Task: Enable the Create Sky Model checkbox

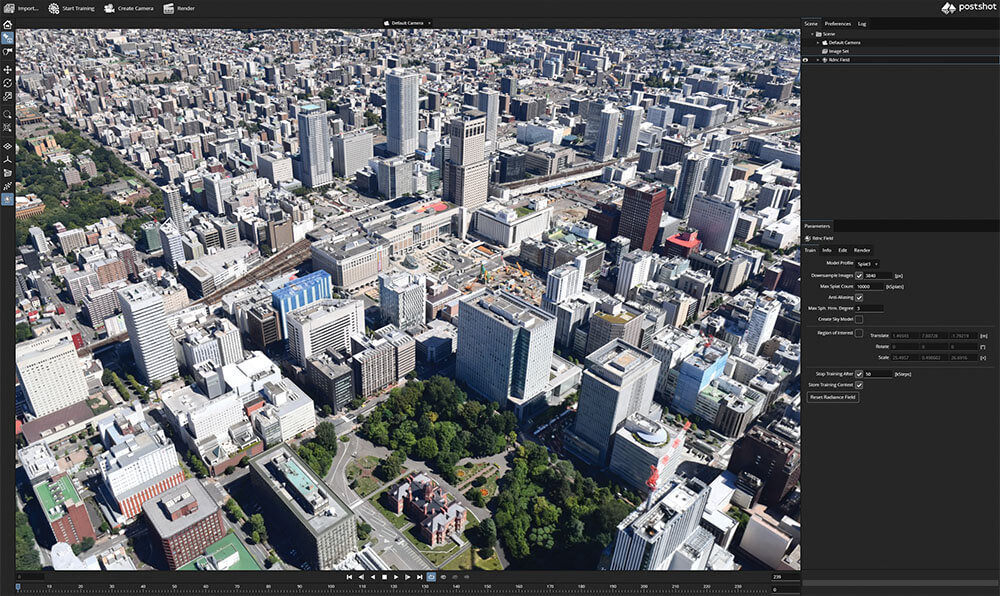Action: pyautogui.click(x=859, y=319)
